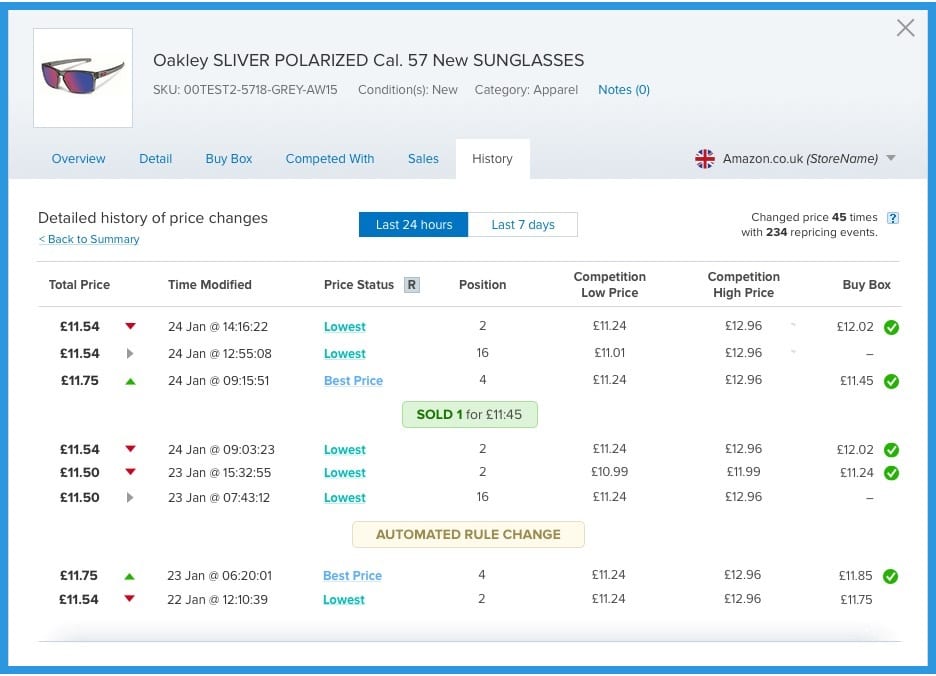The image size is (936, 676).
Task: Open Notes (0) link
Action: tap(624, 90)
